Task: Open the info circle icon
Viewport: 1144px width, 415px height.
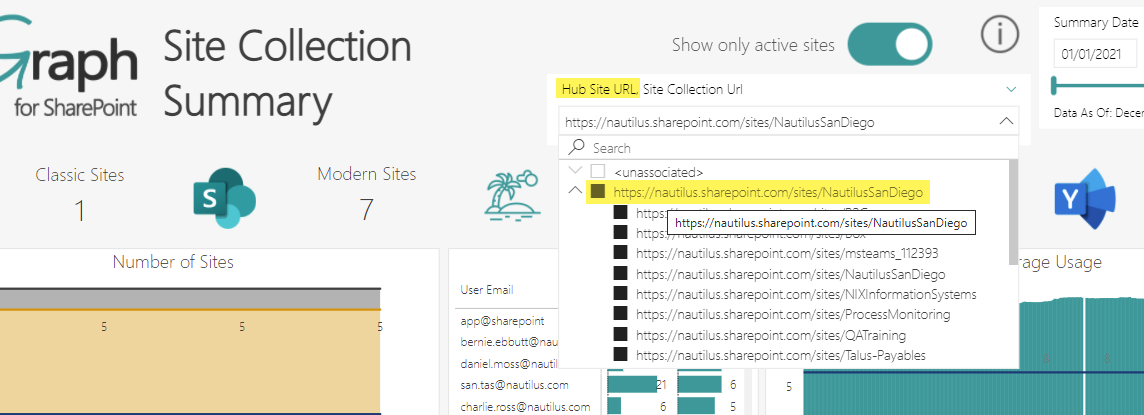Action: coord(998,35)
